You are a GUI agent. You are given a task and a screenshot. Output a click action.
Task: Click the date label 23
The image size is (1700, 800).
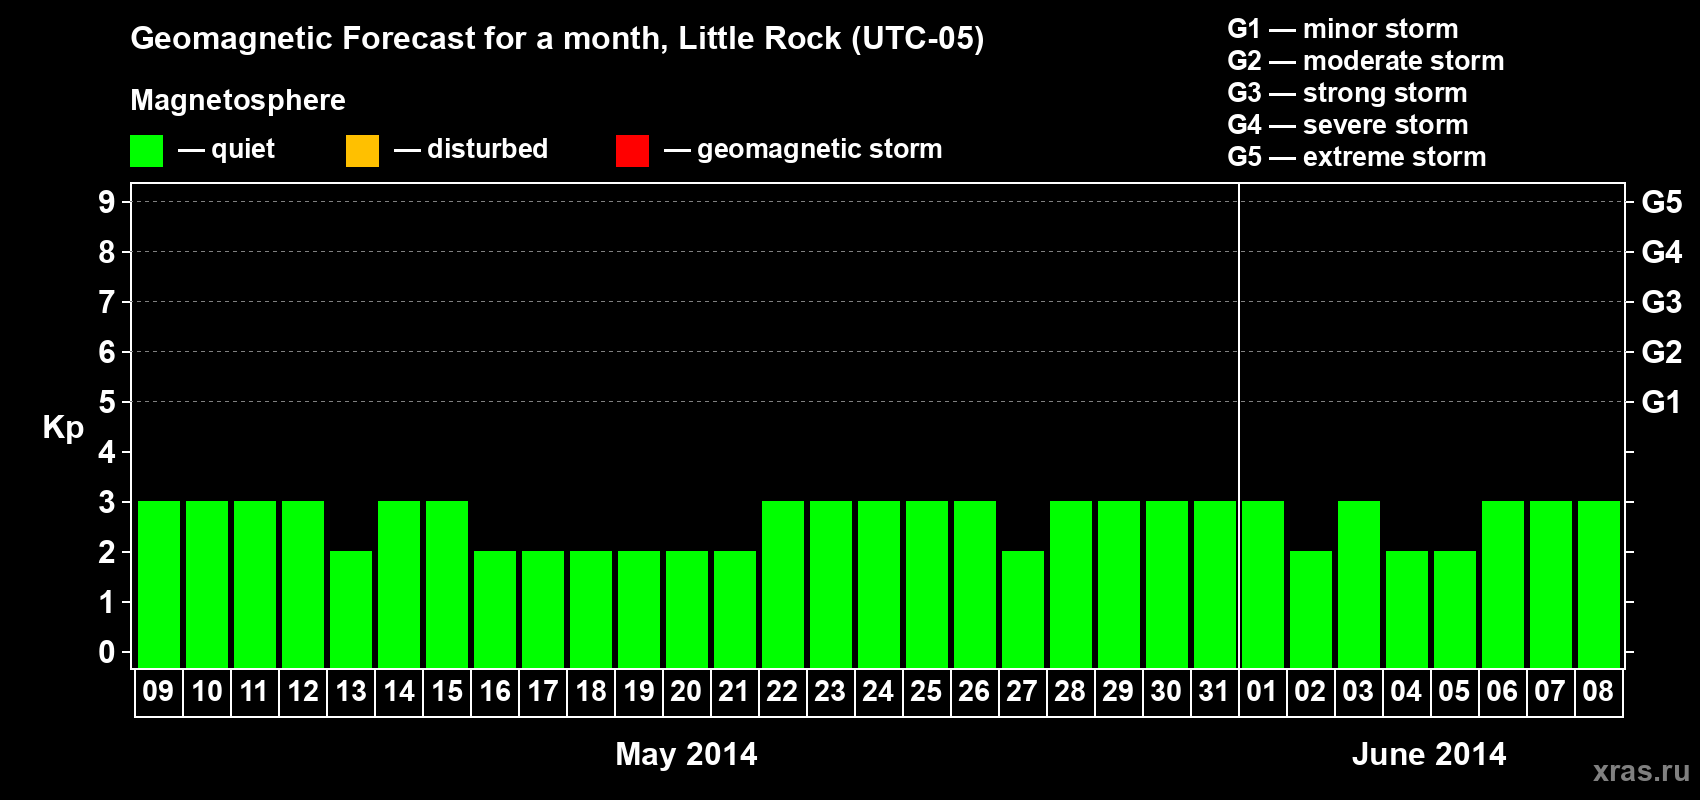pyautogui.click(x=830, y=692)
